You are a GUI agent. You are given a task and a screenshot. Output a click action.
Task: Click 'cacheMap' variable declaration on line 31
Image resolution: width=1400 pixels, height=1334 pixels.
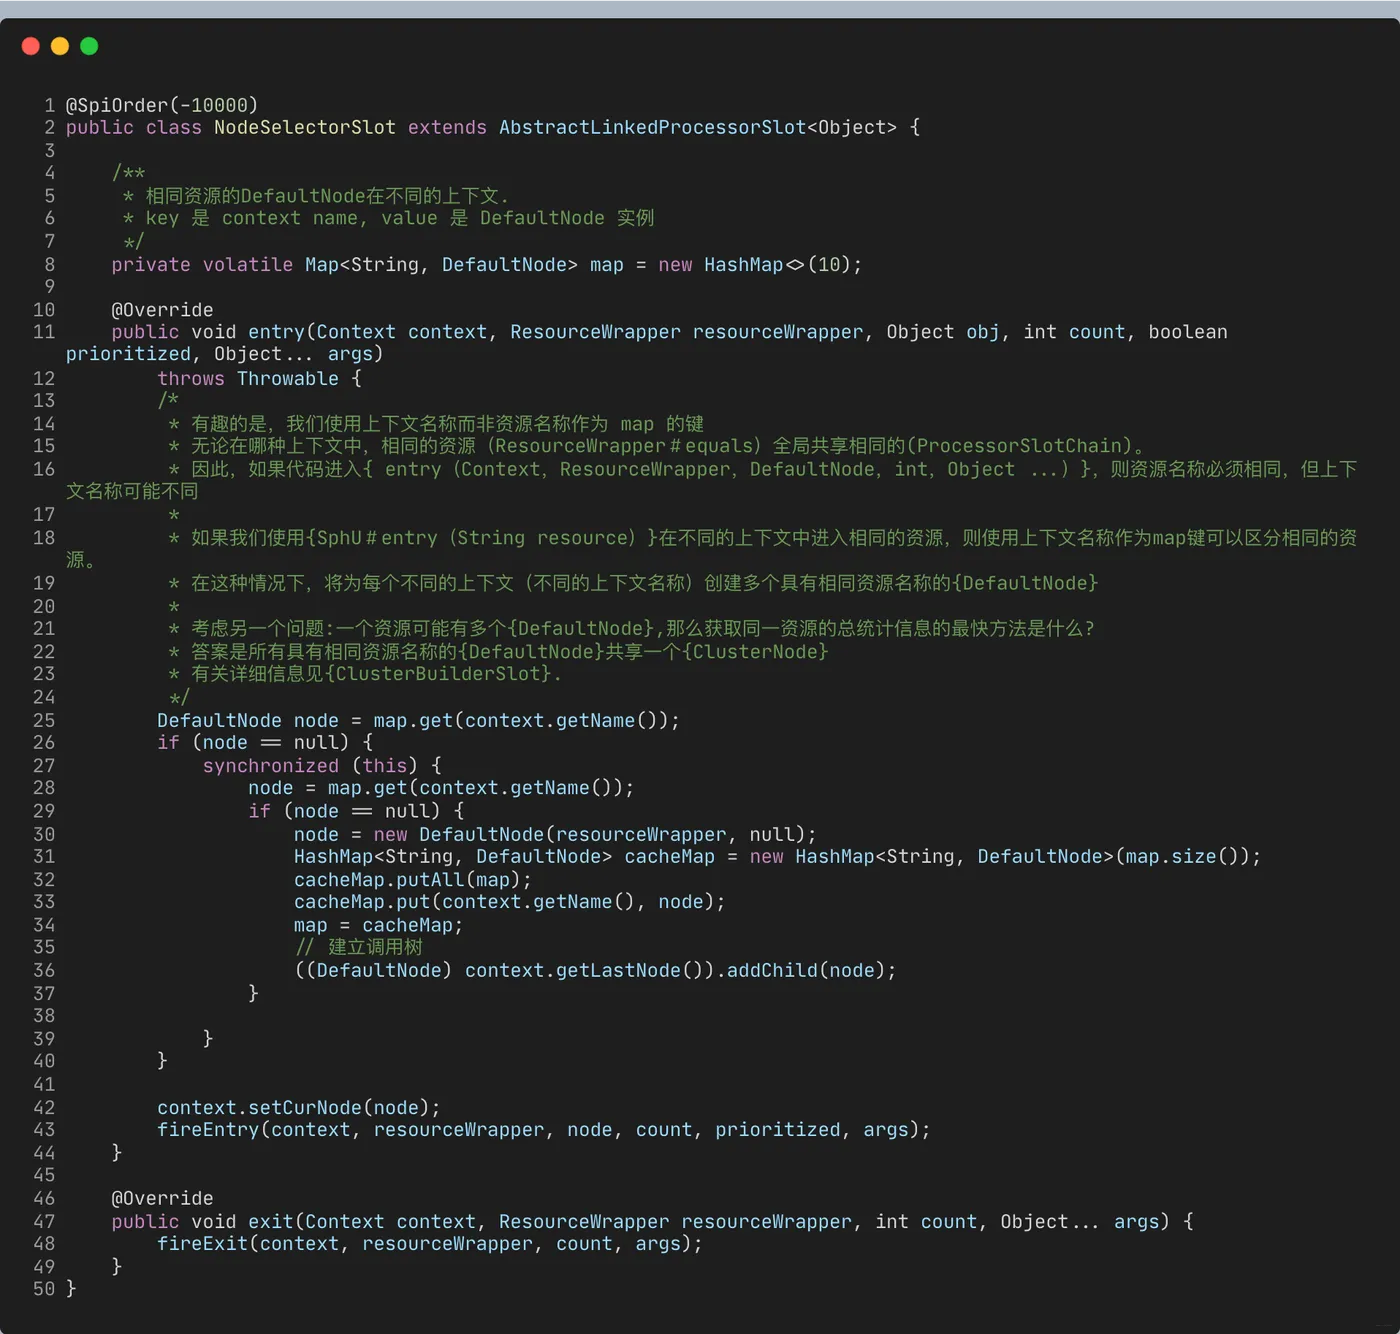click(x=669, y=857)
